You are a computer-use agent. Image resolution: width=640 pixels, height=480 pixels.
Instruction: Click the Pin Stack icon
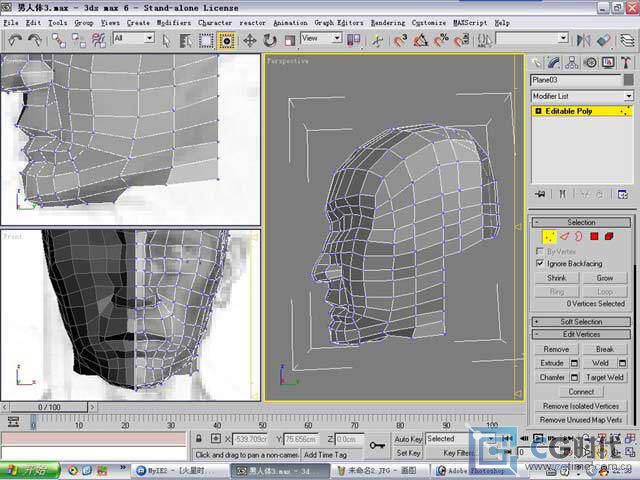point(540,194)
